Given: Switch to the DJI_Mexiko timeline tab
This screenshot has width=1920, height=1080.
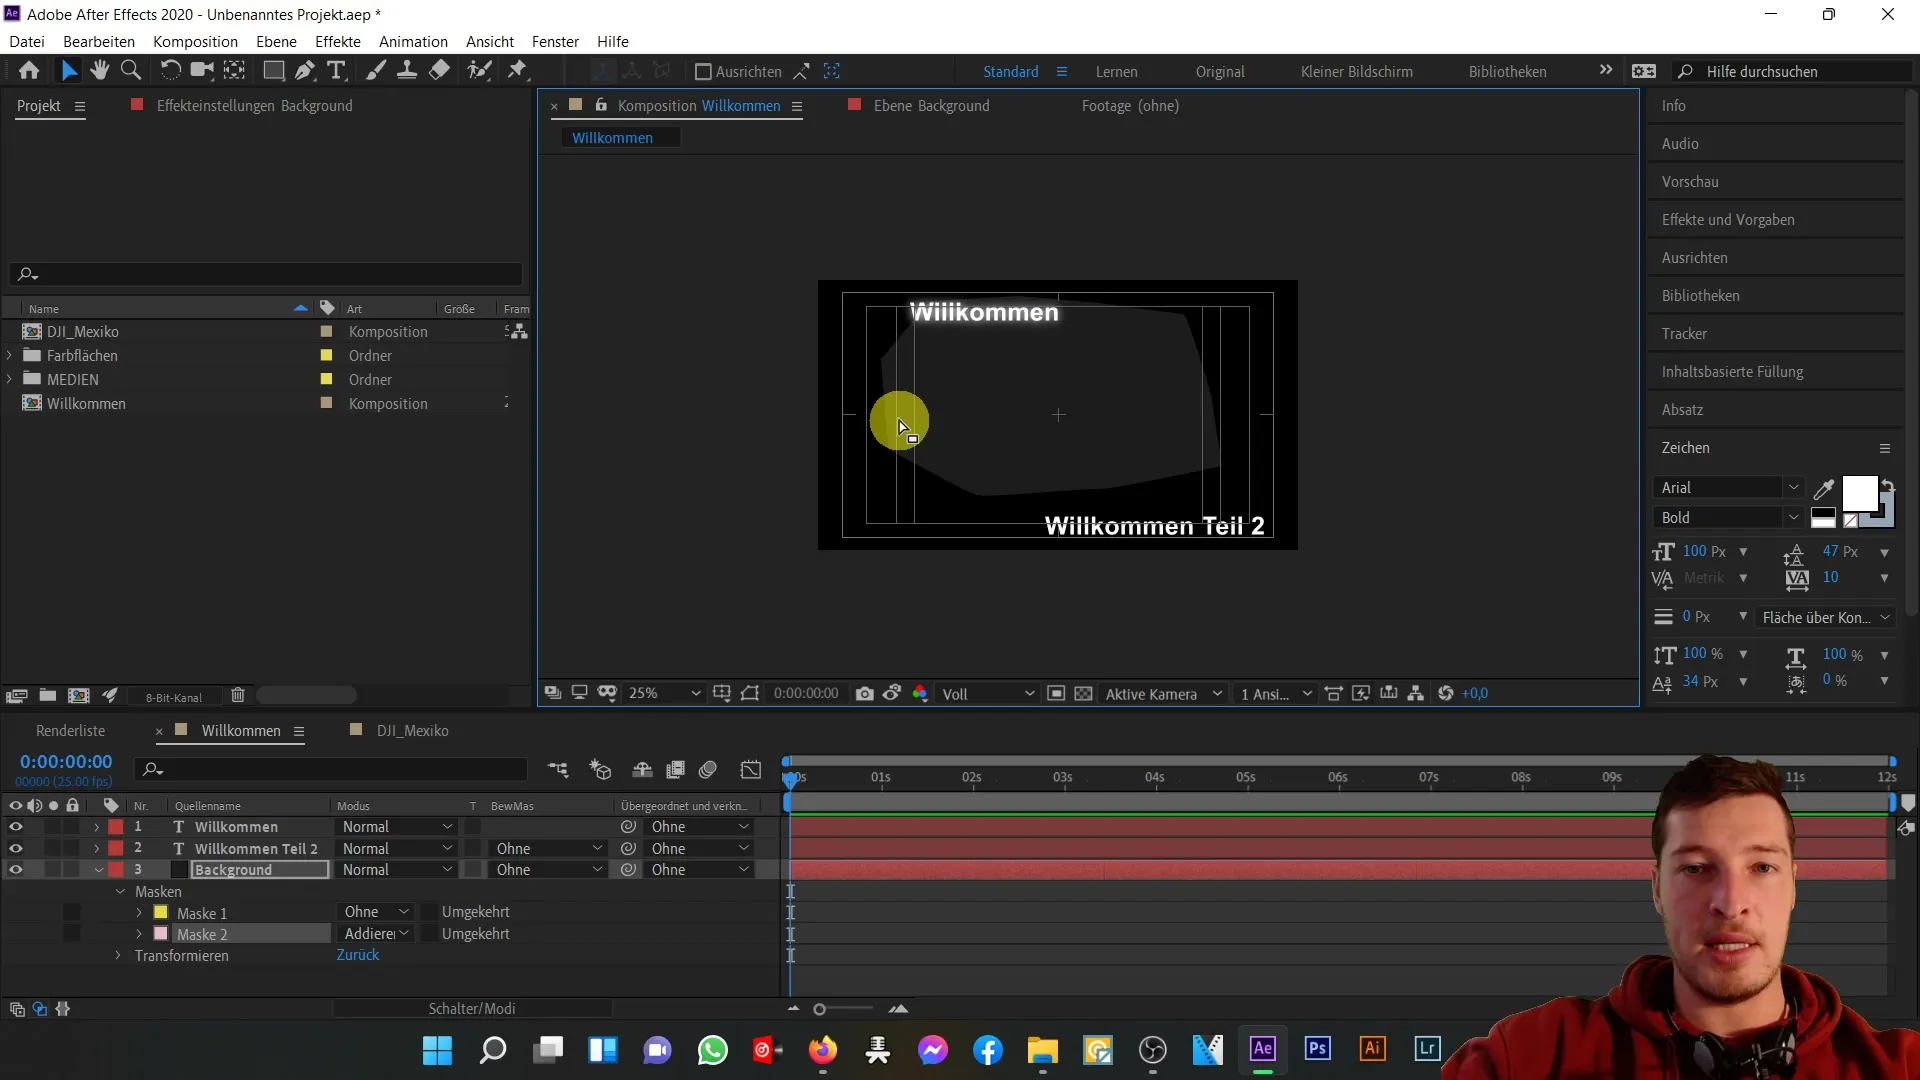Looking at the screenshot, I should pos(412,731).
